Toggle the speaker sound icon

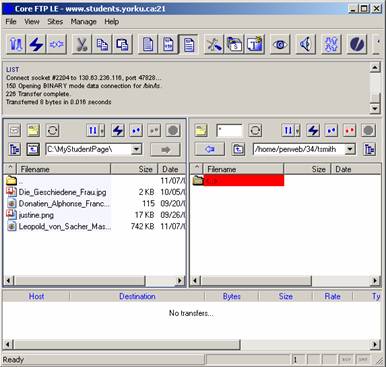coord(305,44)
